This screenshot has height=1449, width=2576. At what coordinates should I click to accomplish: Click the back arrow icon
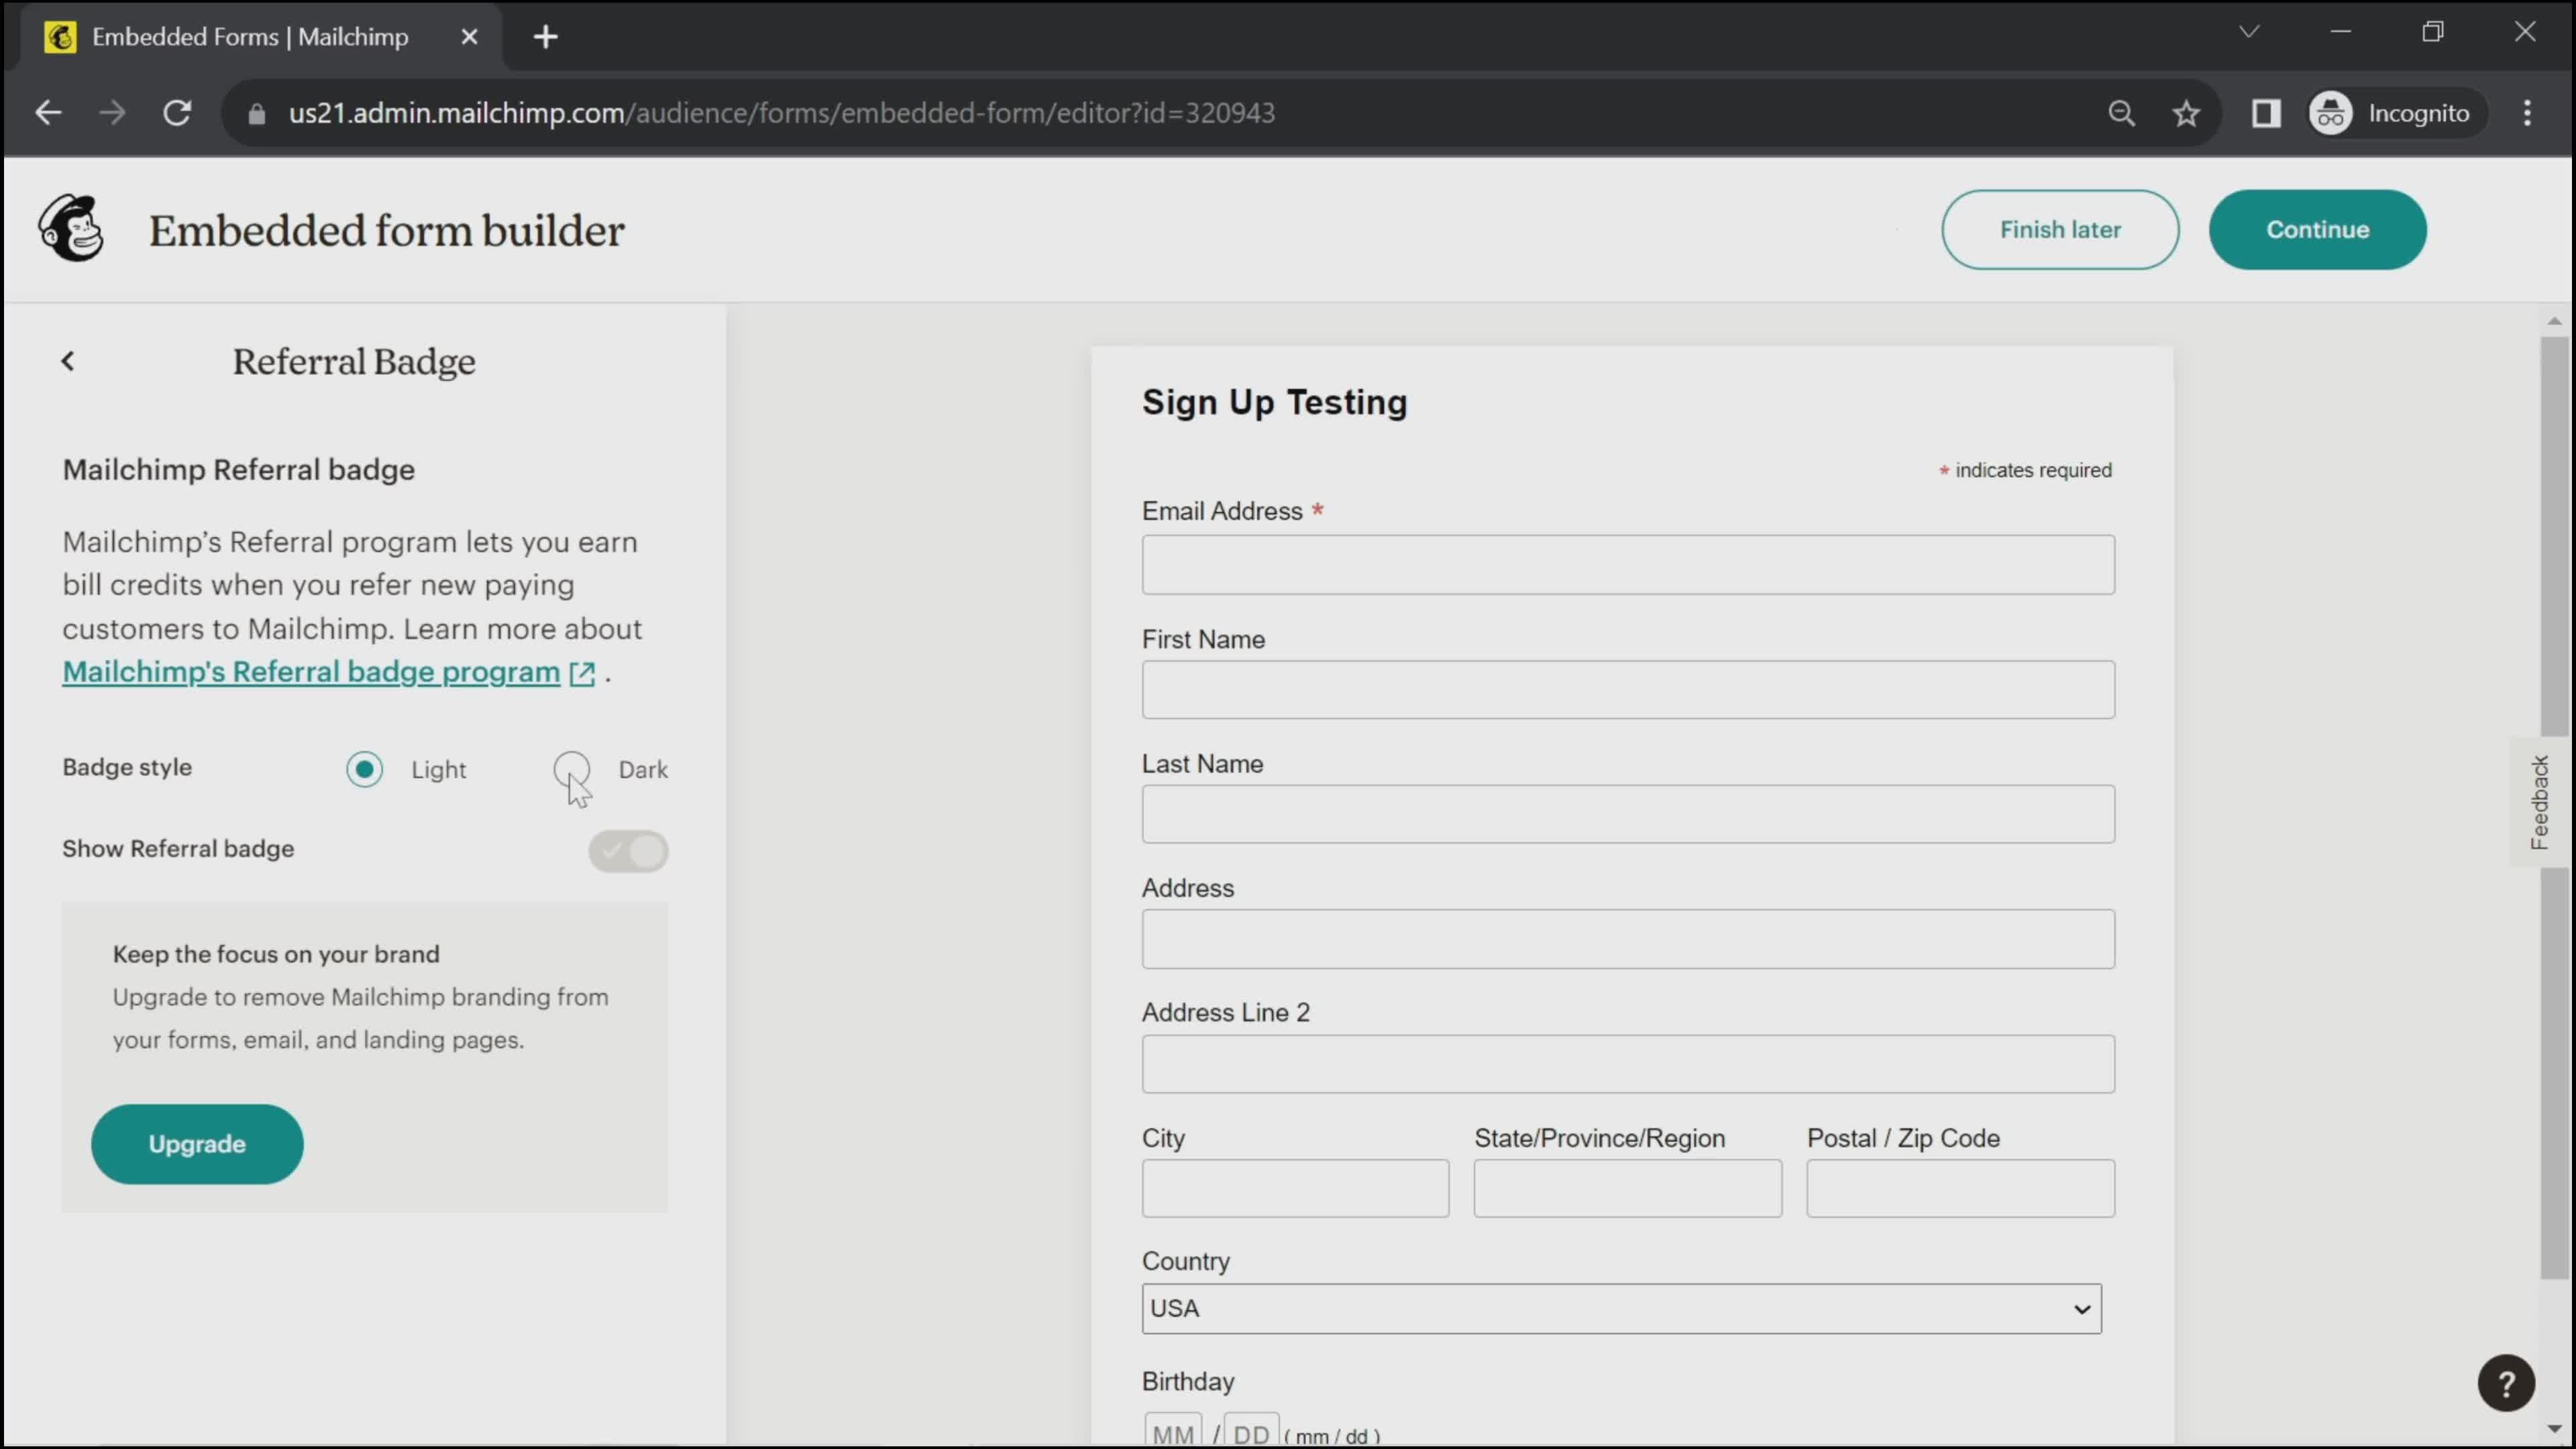(x=67, y=361)
